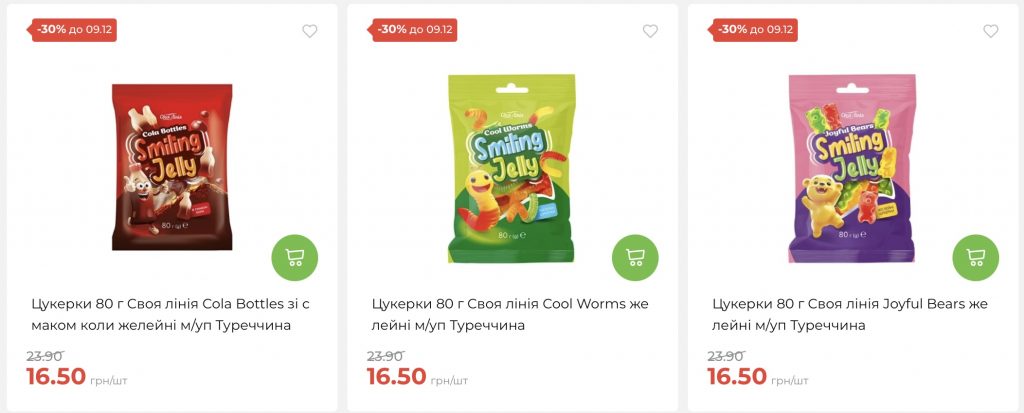The image size is (1024, 413).
Task: View the Cool Worms package photo
Action: tap(511, 167)
